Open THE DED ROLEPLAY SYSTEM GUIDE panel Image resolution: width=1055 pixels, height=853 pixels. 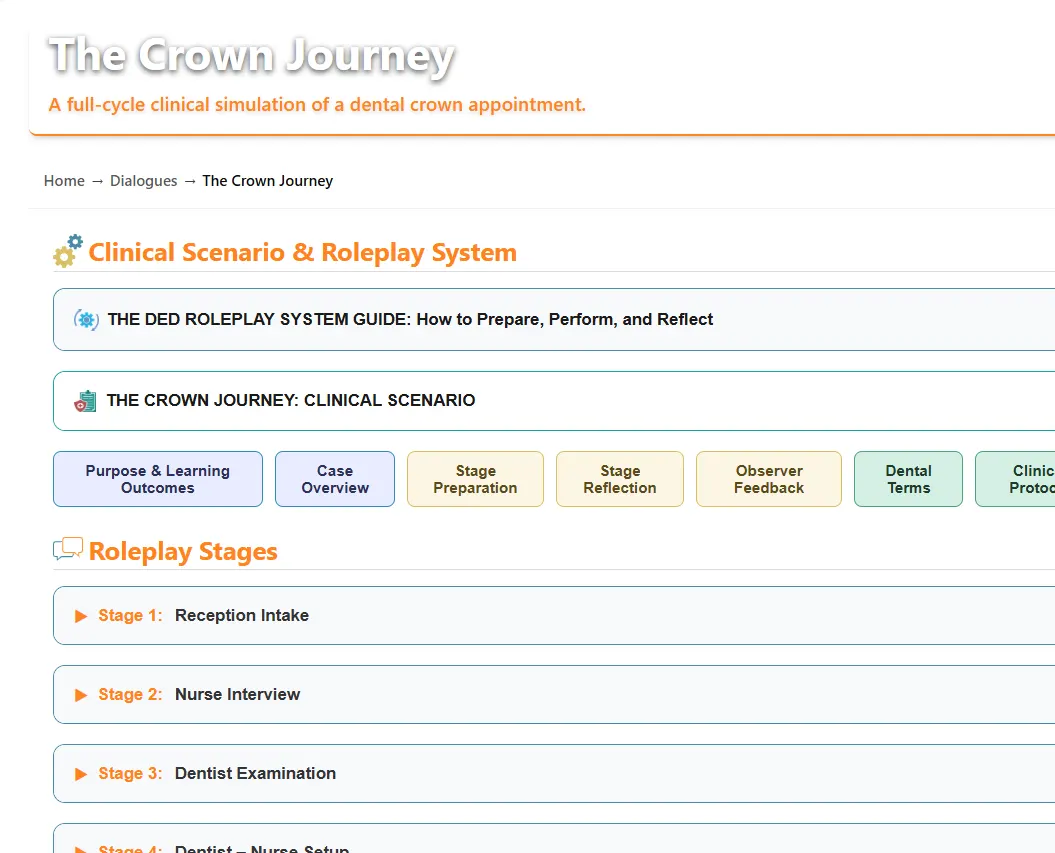click(554, 320)
